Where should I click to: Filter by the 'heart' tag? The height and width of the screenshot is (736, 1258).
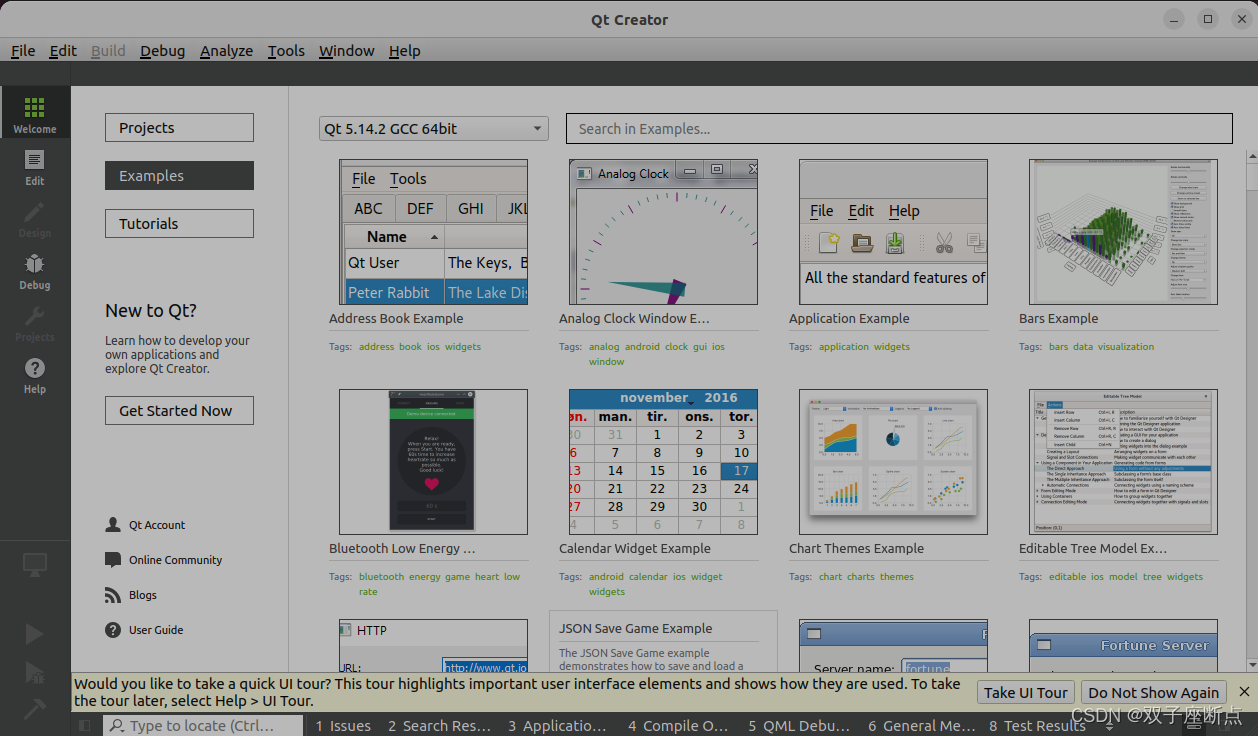point(487,577)
